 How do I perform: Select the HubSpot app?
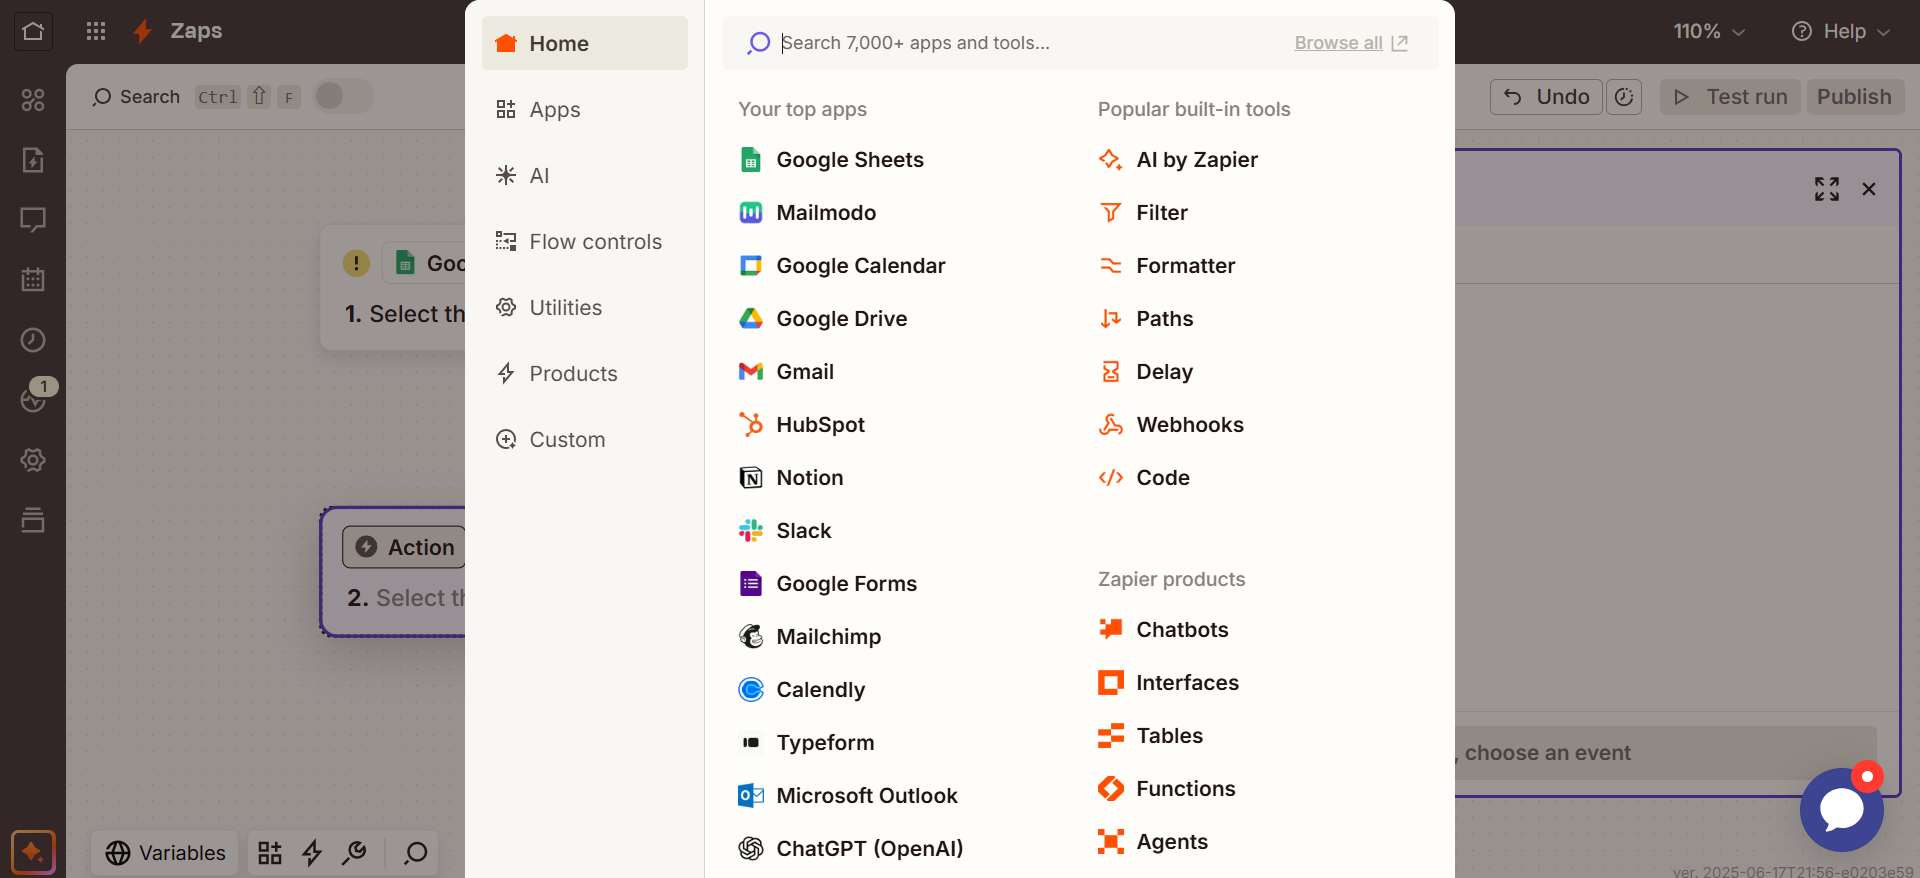pos(801,425)
